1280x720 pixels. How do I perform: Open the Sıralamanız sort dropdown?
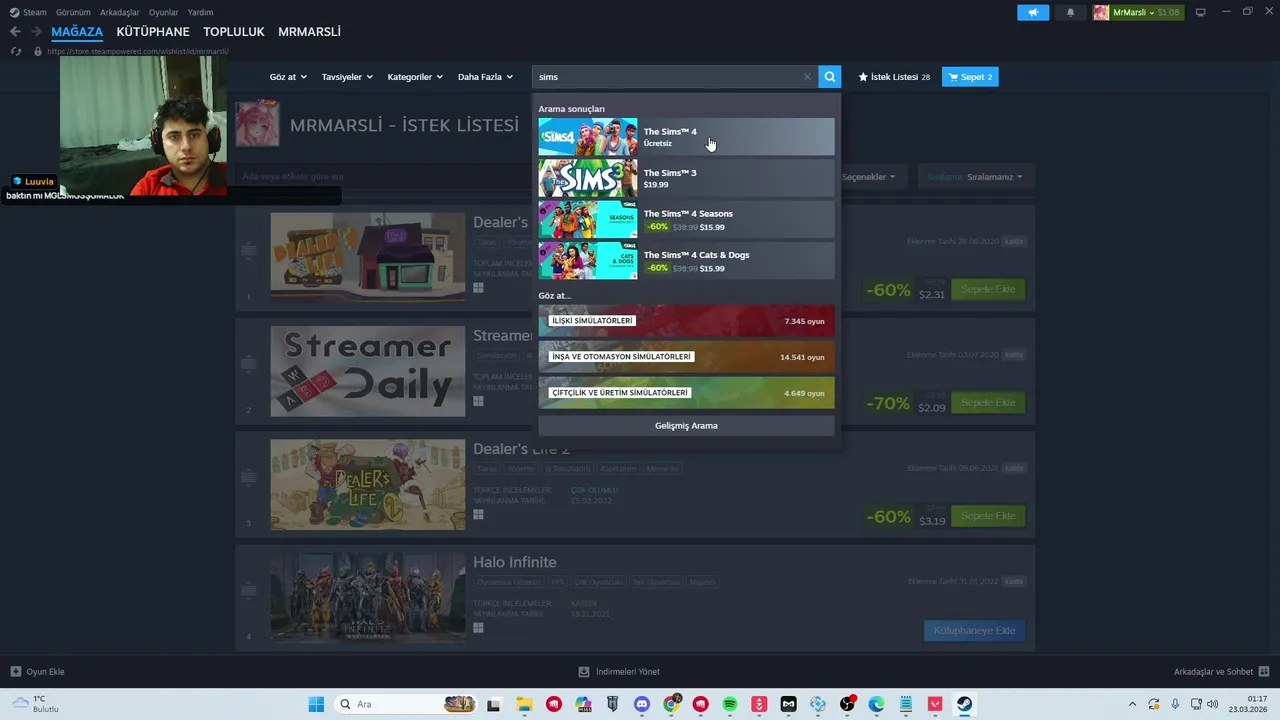point(974,177)
